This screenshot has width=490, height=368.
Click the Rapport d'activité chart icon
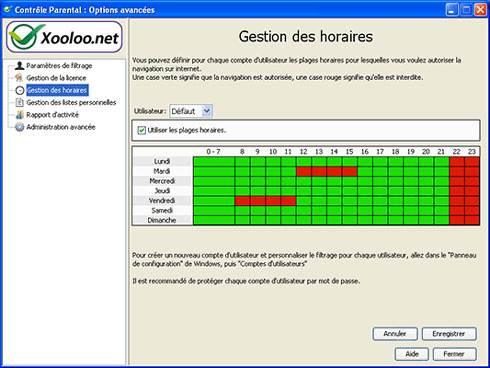click(x=20, y=115)
